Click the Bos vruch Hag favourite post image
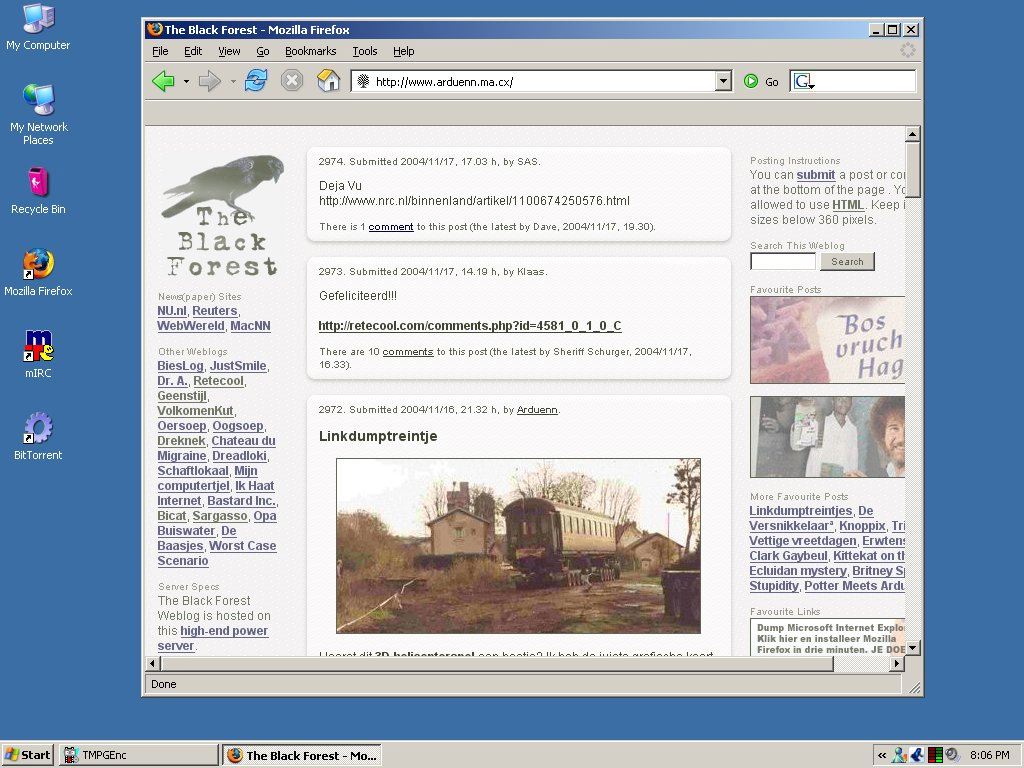 click(x=827, y=340)
